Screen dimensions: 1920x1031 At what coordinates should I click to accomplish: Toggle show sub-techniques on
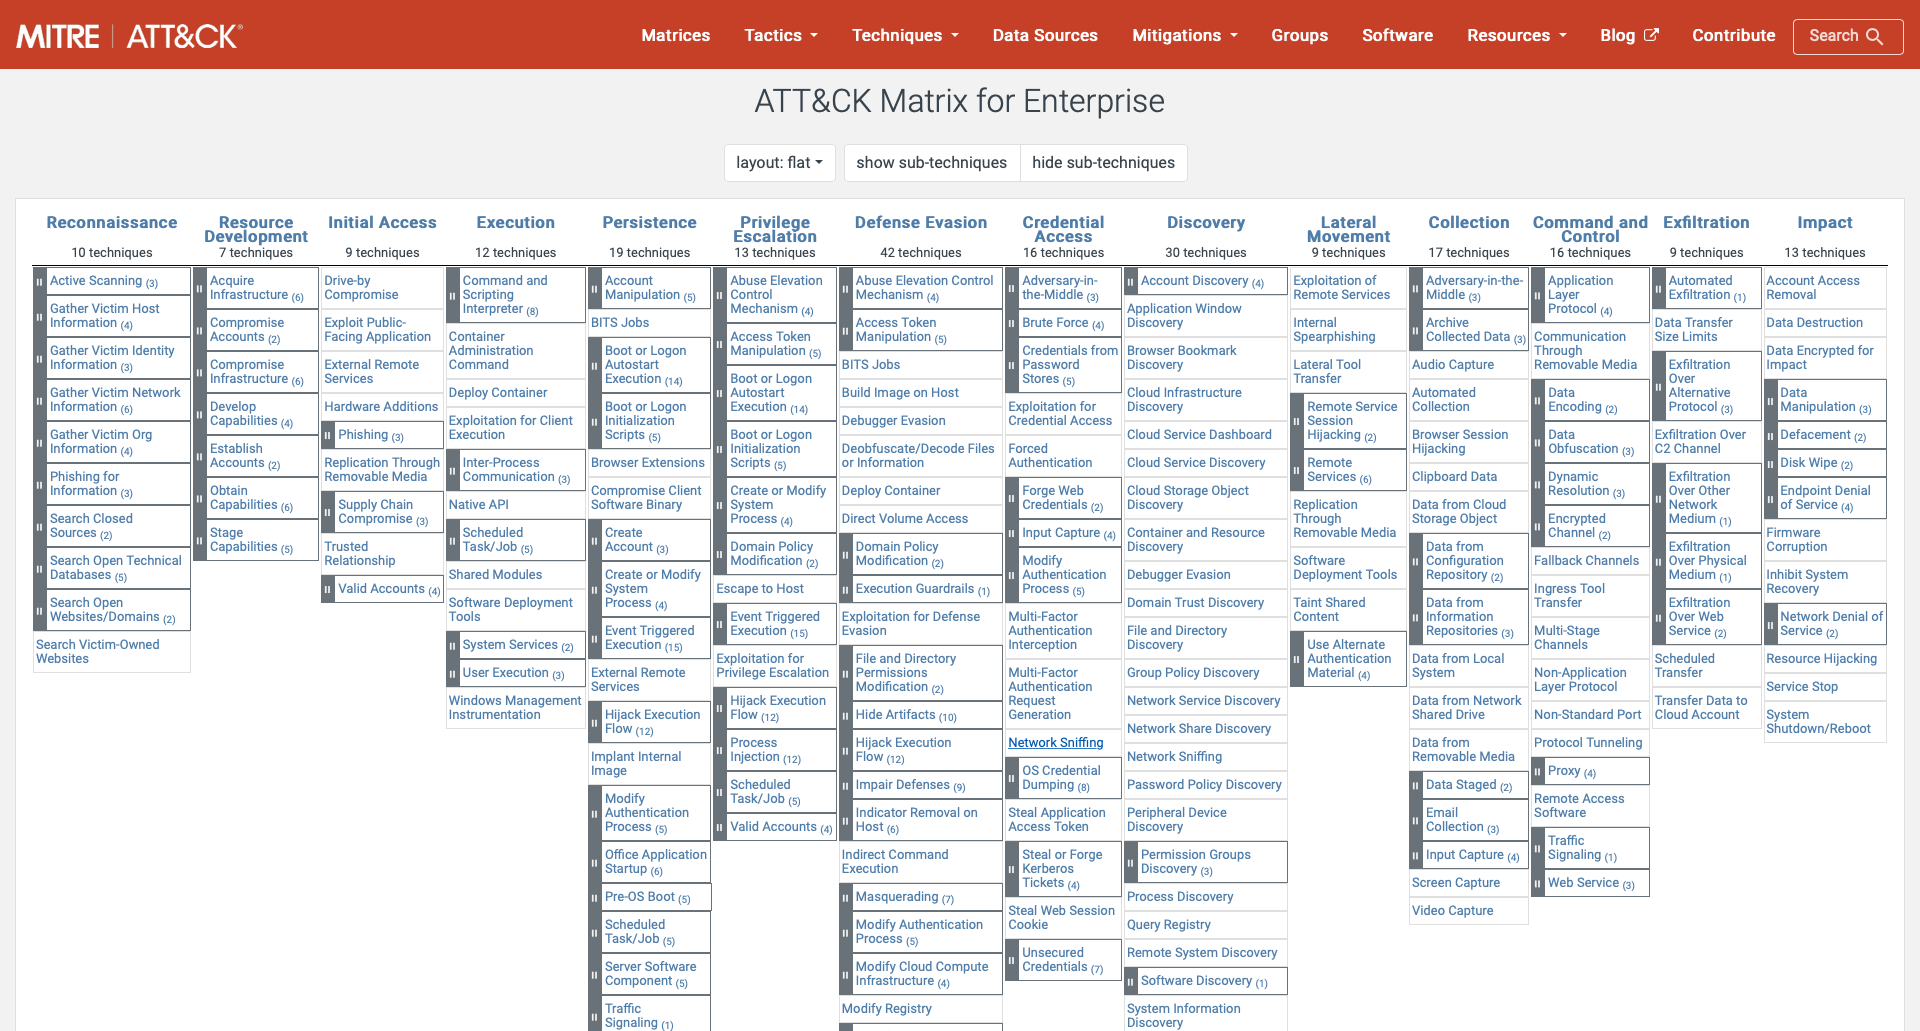point(931,163)
